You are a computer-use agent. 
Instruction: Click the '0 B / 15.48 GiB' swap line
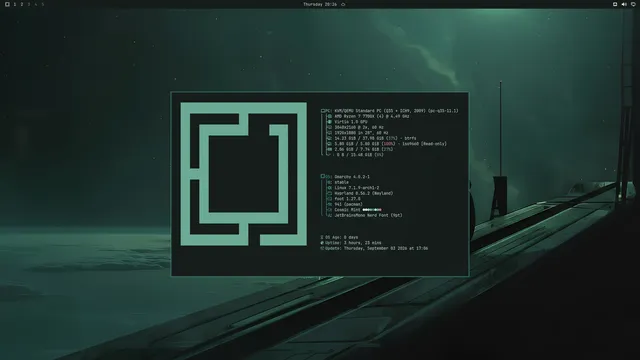tap(360, 155)
